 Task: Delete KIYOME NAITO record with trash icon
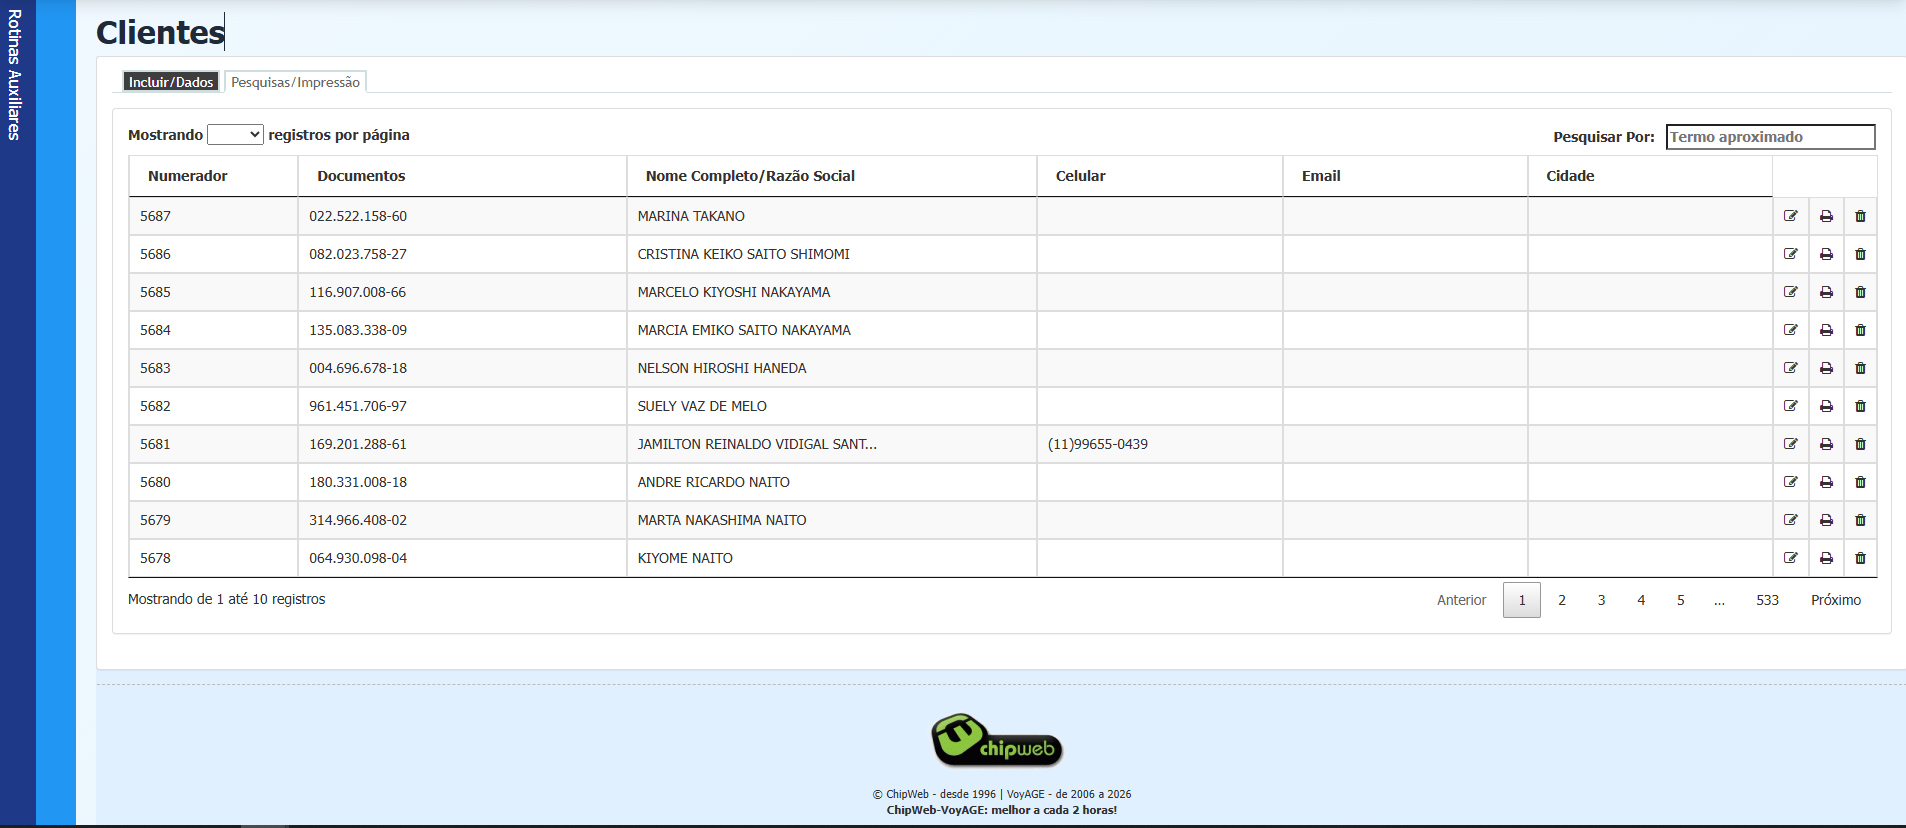tap(1860, 558)
